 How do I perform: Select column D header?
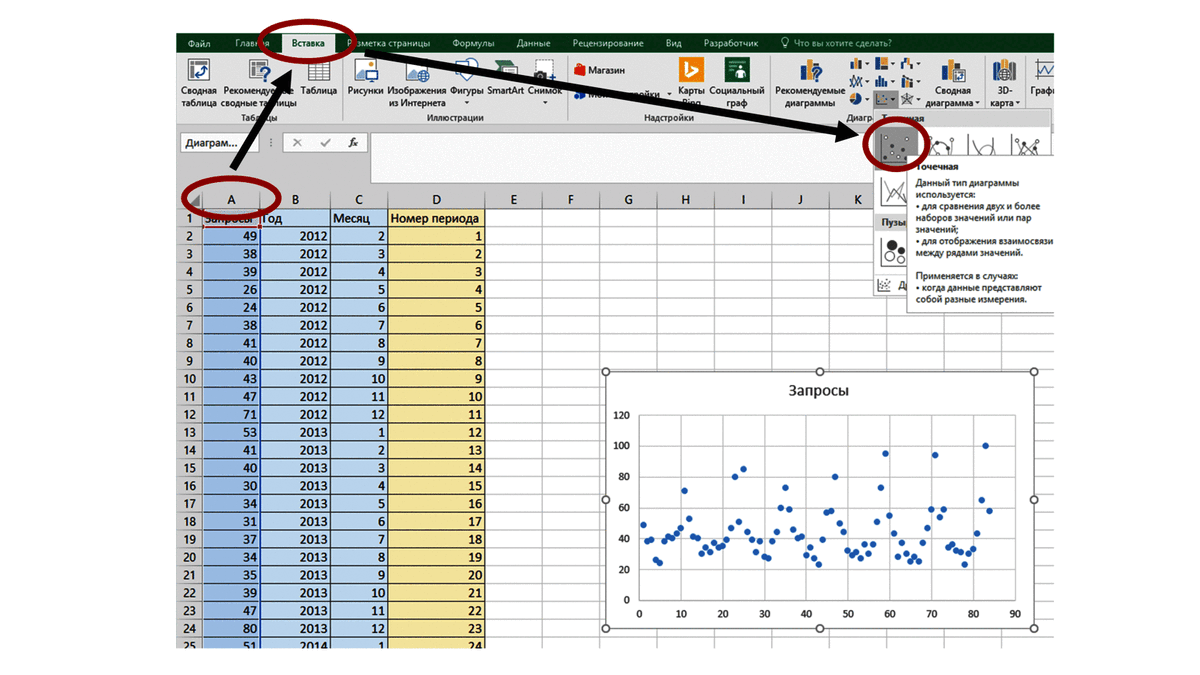[436, 200]
